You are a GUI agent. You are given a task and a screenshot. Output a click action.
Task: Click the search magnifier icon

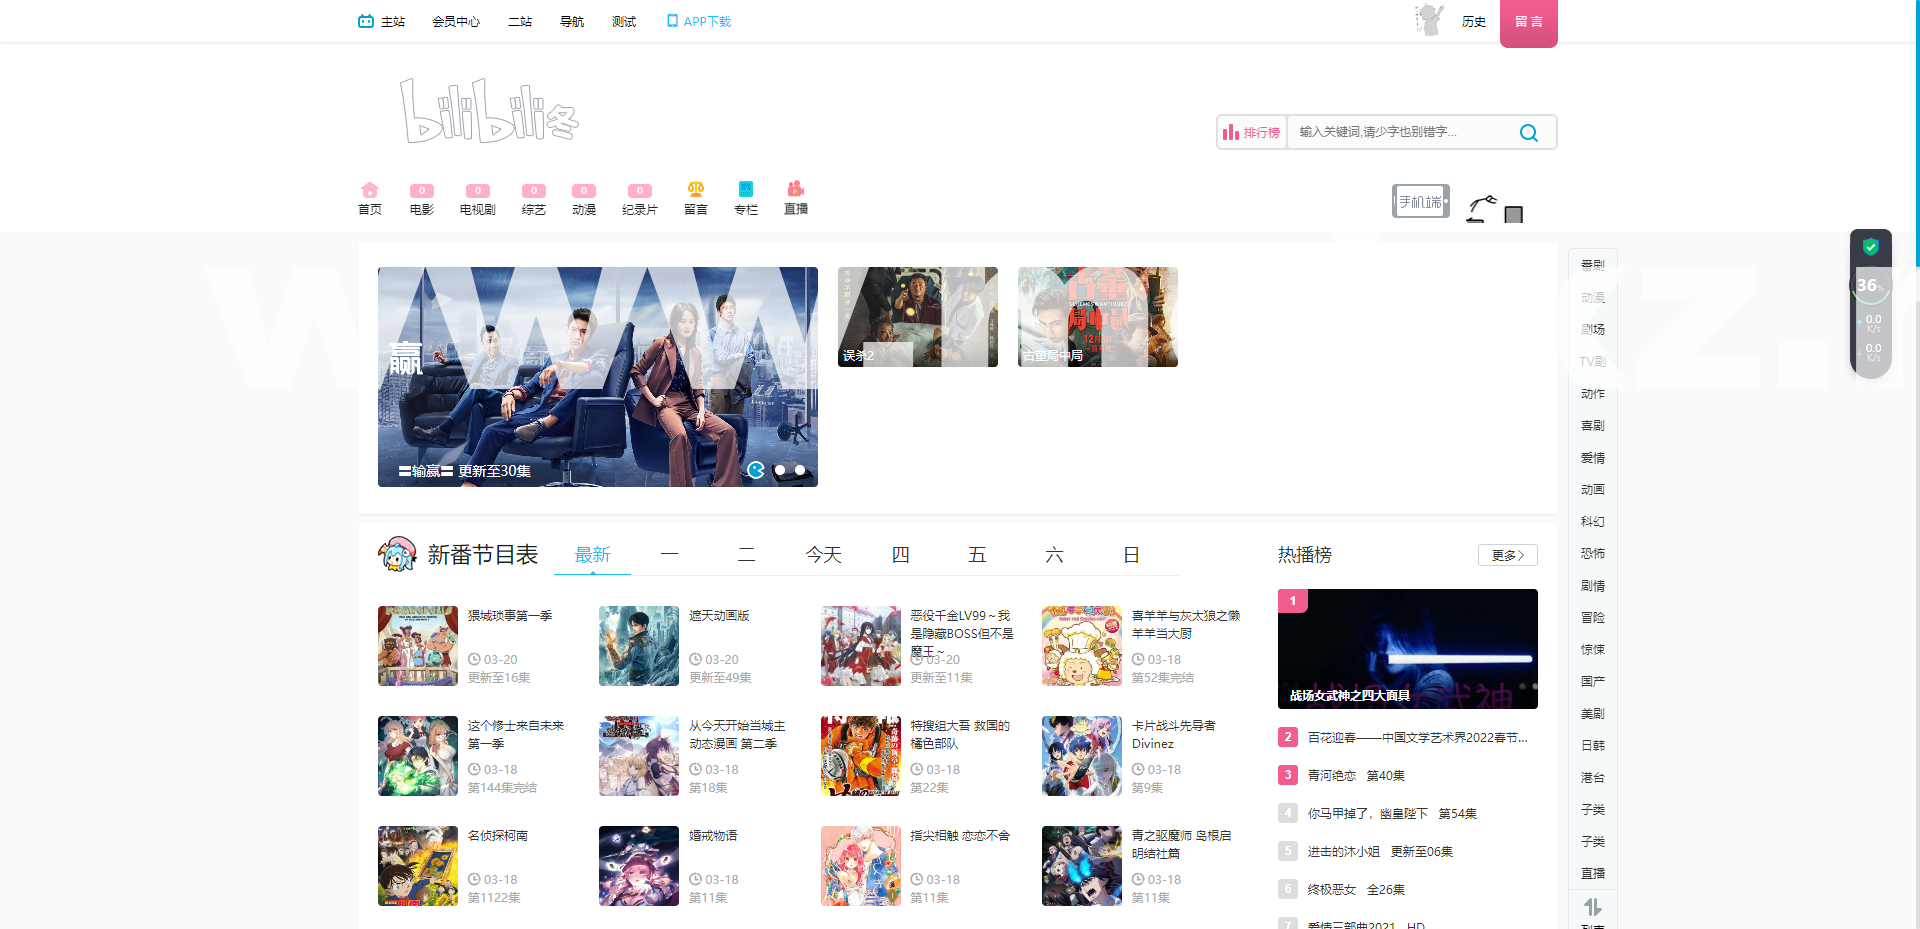tap(1529, 132)
